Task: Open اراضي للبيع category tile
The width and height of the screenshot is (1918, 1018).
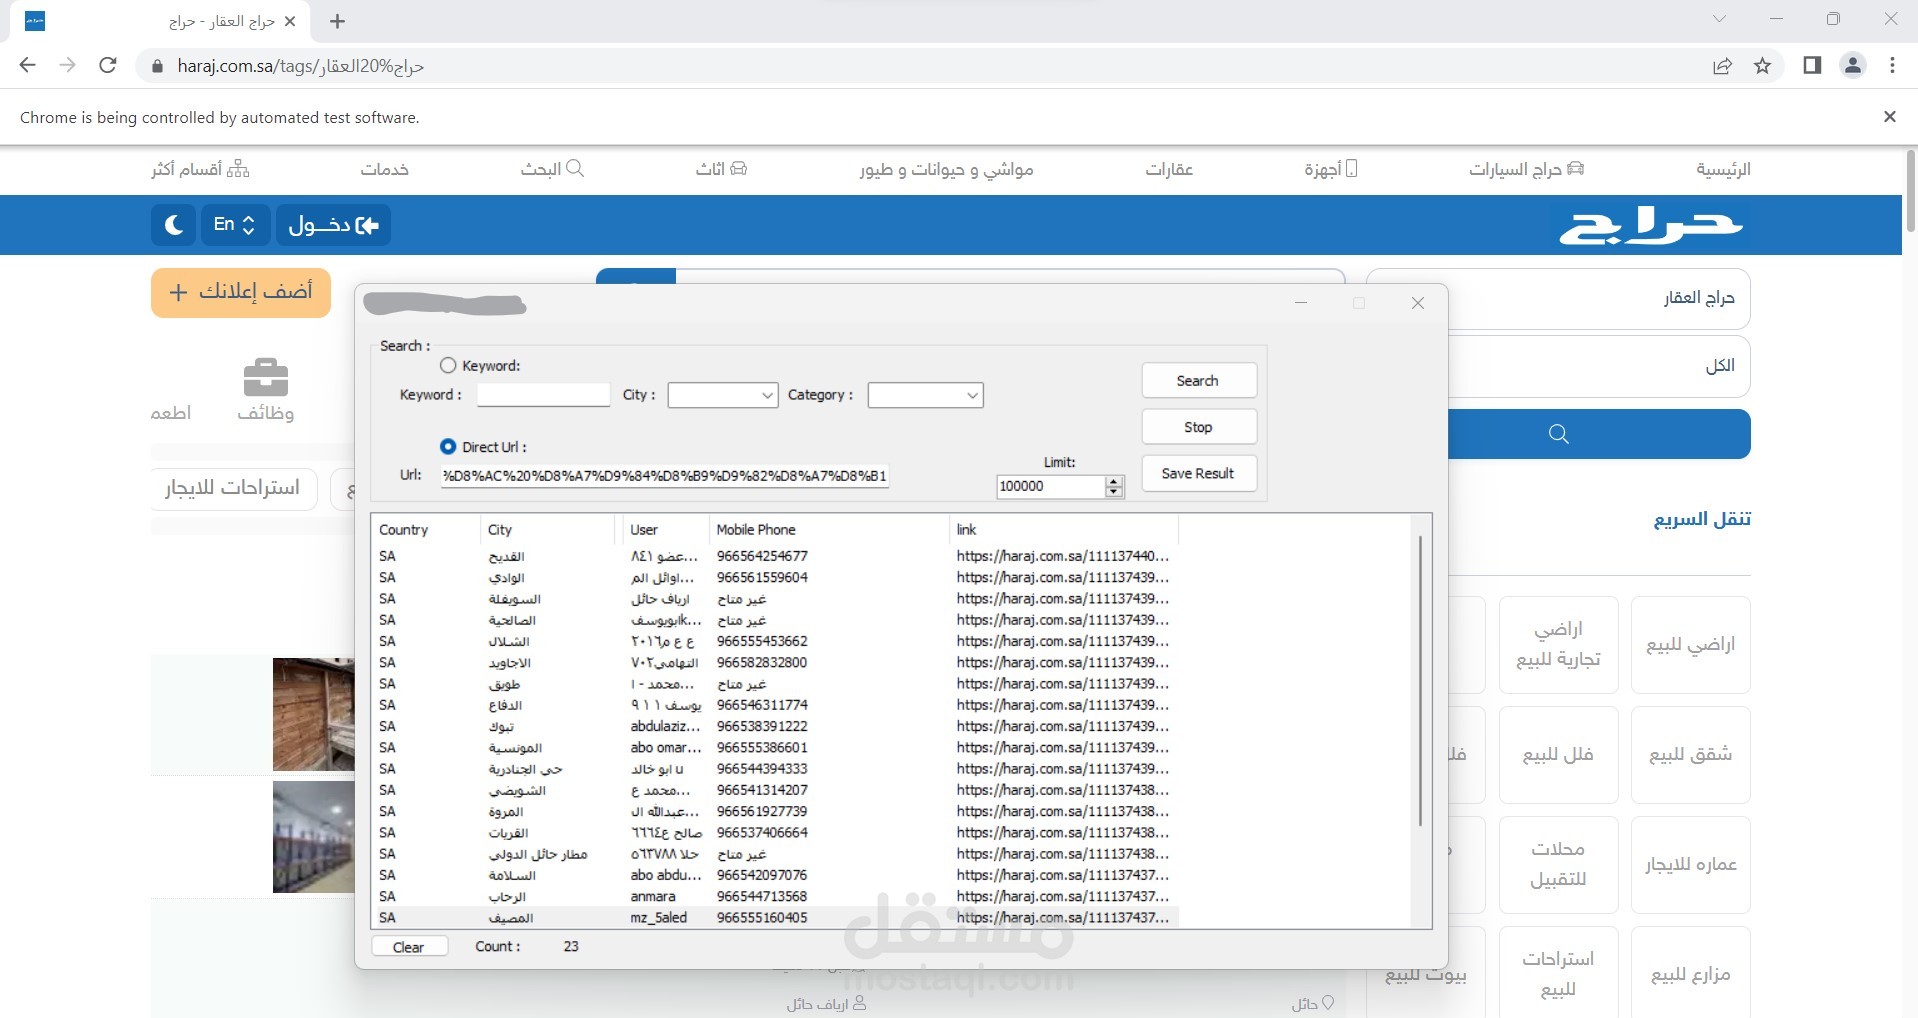Action: (1690, 645)
